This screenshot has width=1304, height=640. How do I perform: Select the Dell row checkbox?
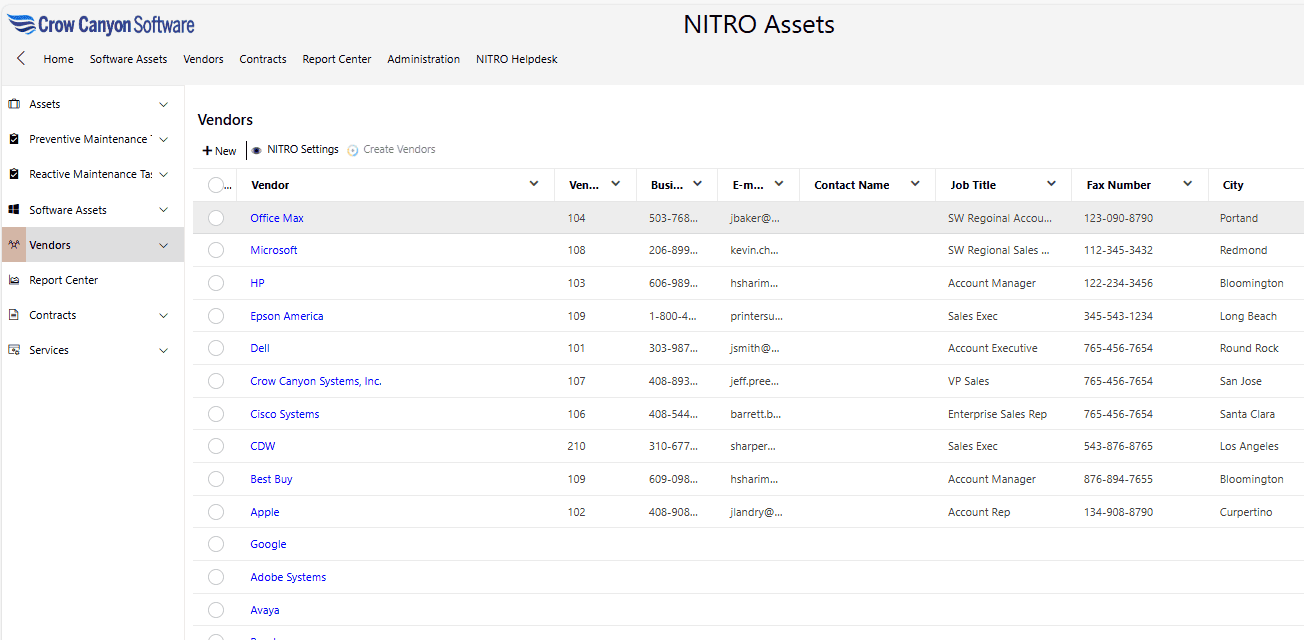coord(216,348)
